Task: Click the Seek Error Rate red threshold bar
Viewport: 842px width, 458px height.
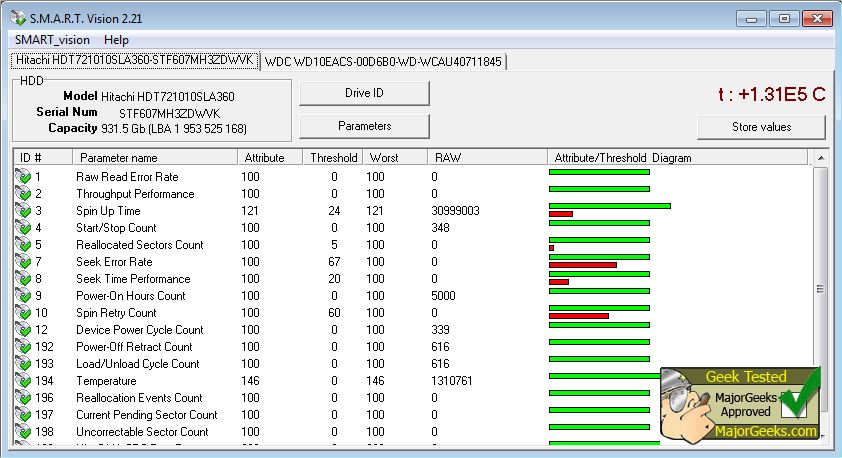Action: click(x=583, y=265)
